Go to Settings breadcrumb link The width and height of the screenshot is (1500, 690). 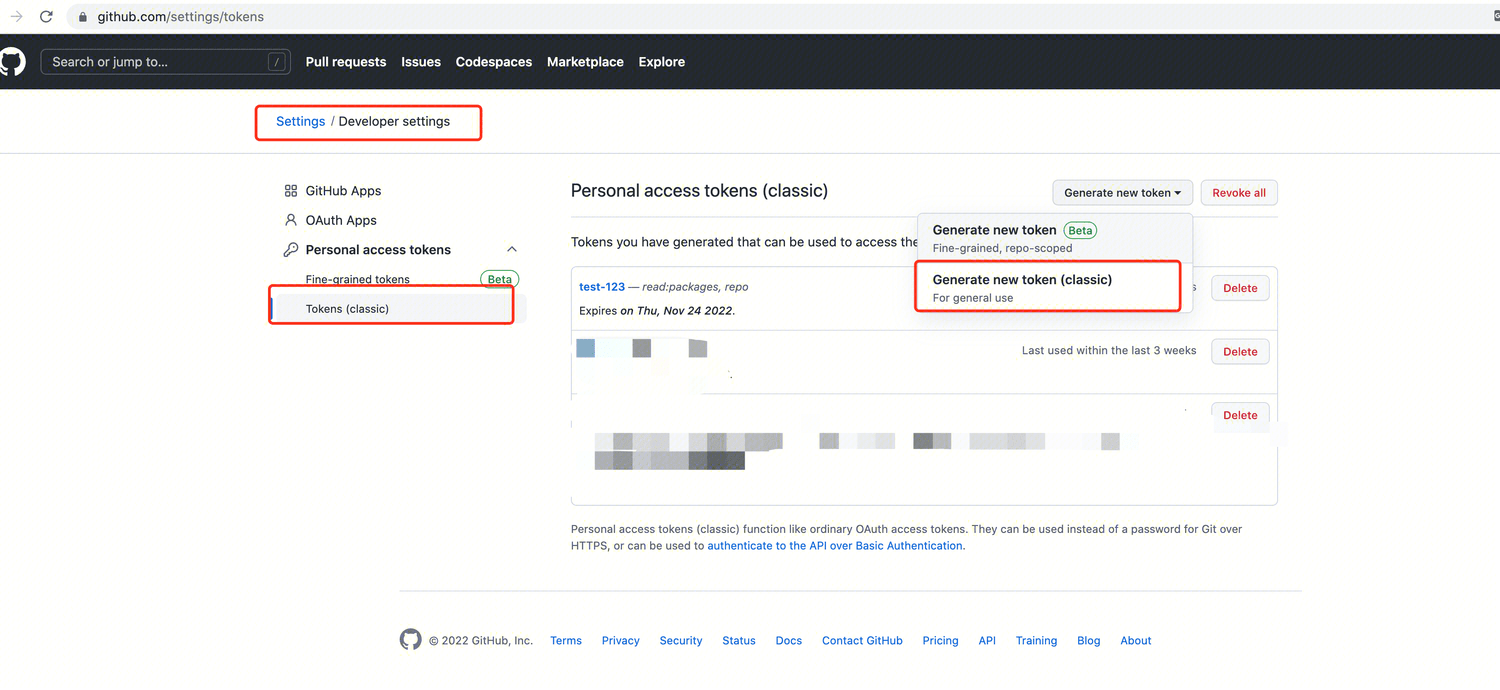click(x=300, y=121)
